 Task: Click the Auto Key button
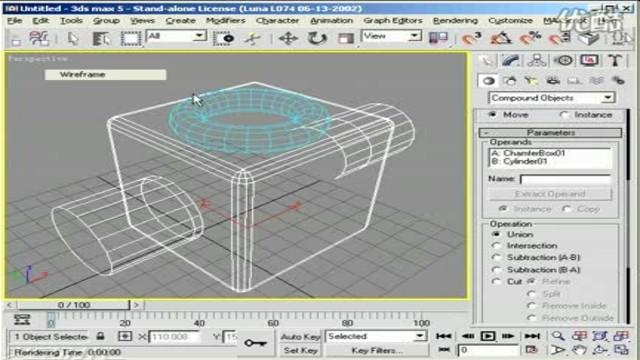tap(300, 337)
